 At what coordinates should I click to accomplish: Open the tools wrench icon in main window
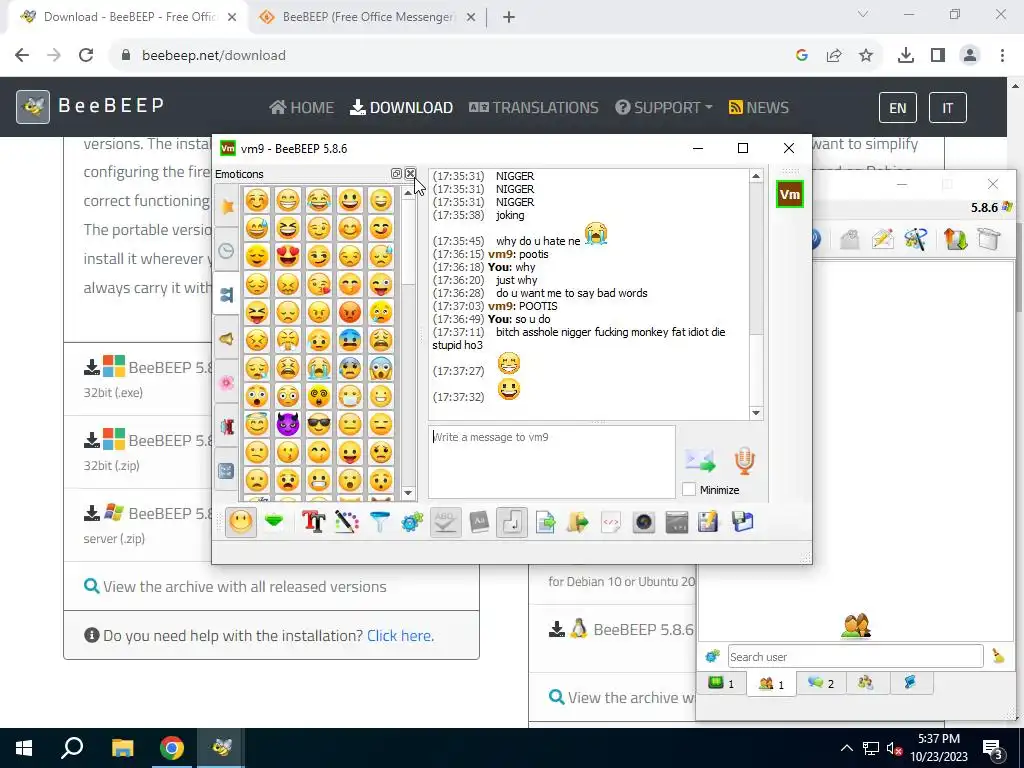point(916,239)
